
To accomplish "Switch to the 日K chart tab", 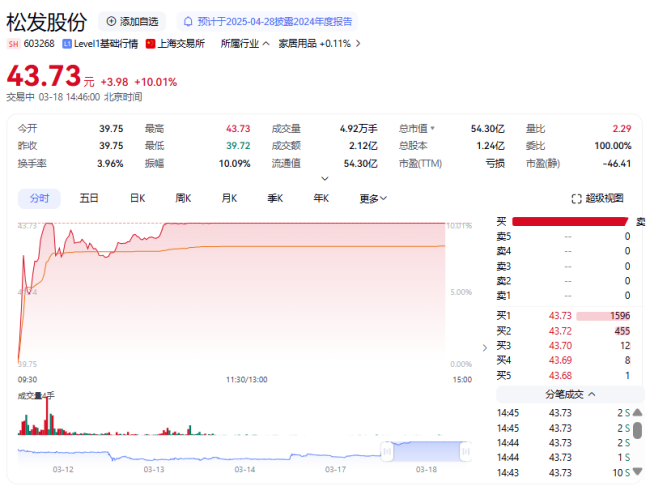I will point(138,199).
